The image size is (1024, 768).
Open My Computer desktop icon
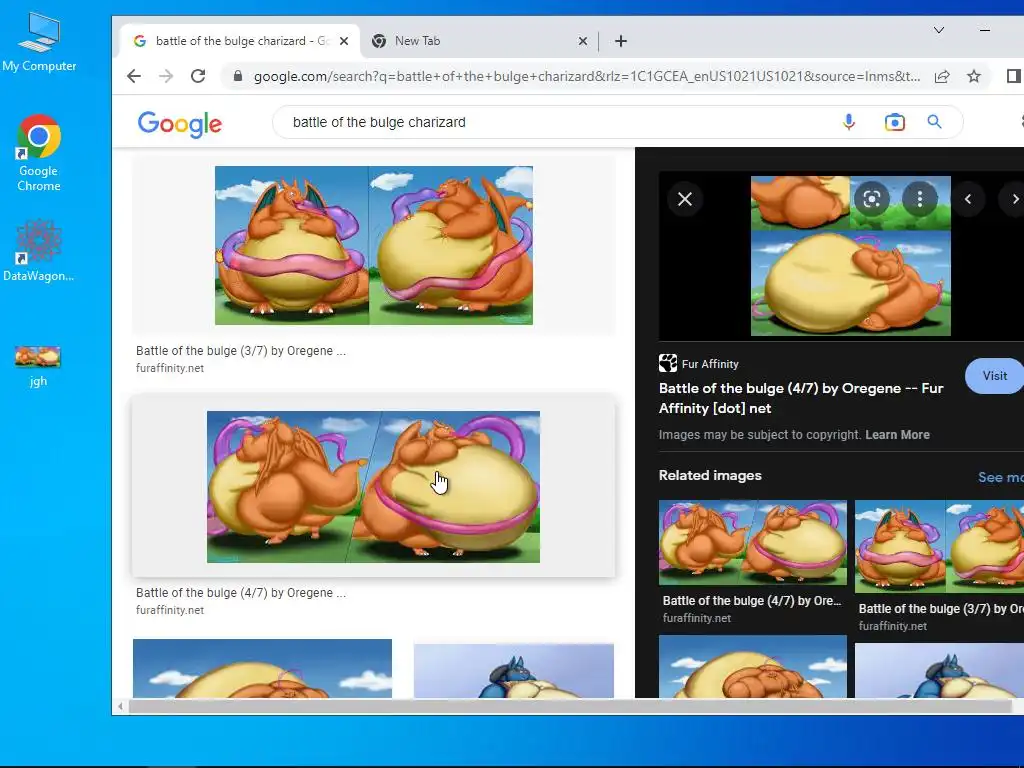pos(39,42)
